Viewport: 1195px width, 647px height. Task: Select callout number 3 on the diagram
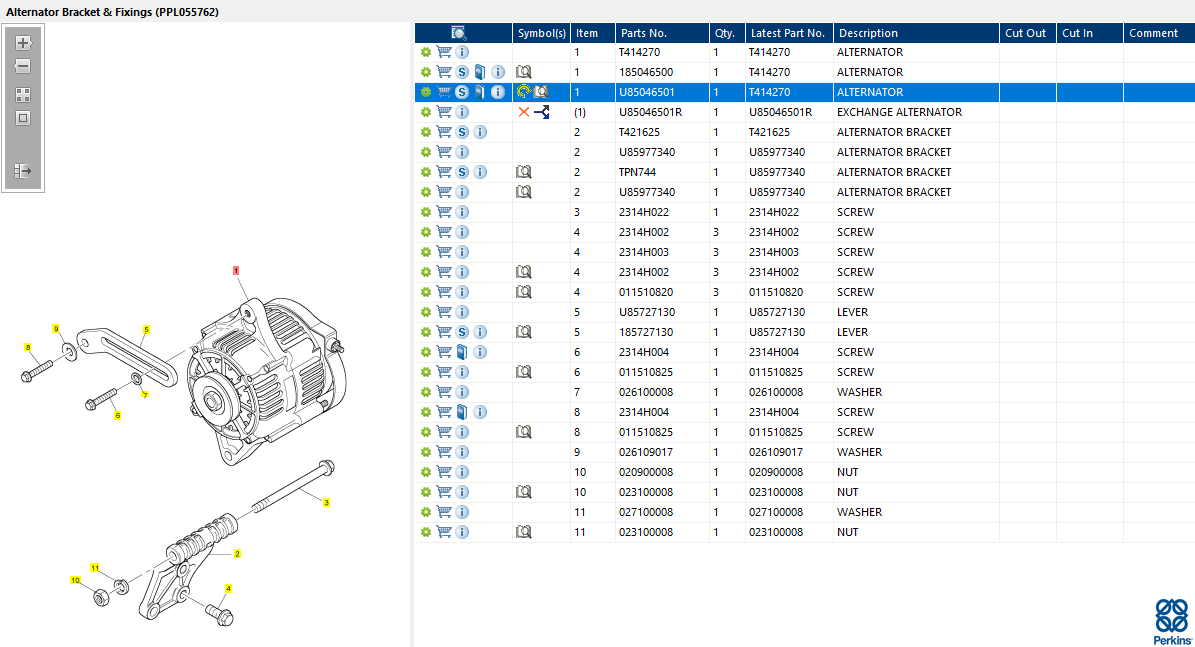(x=326, y=503)
